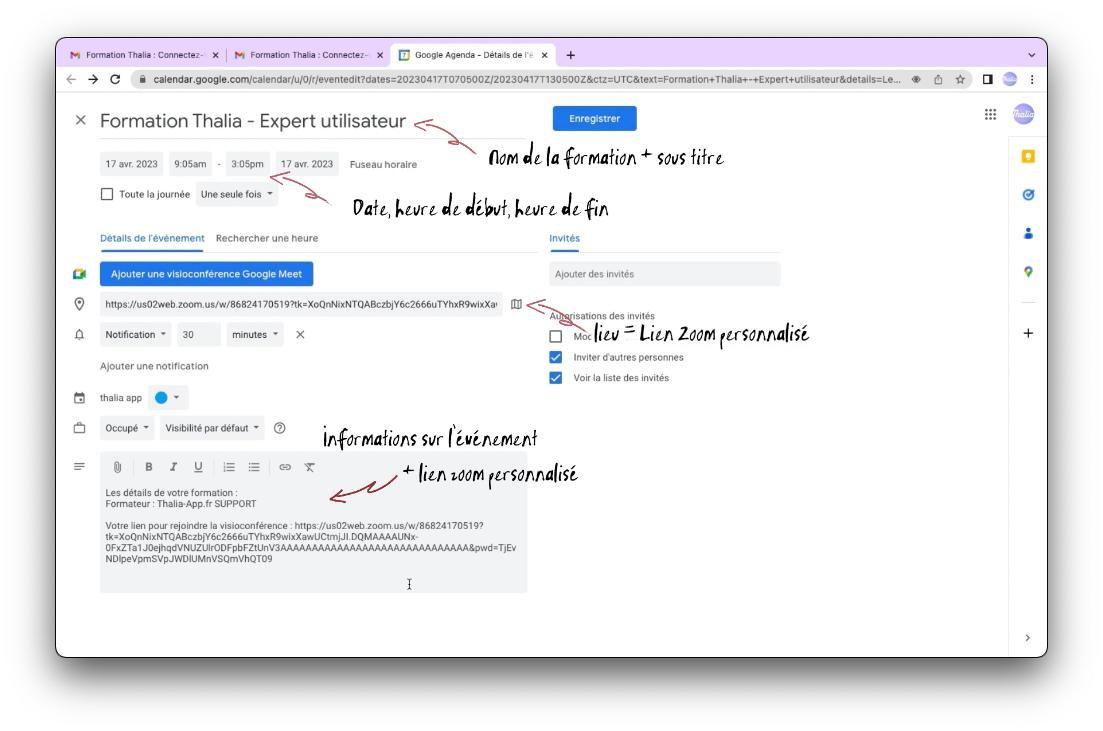Switch to 'Rechercher une heure' tab
The width and height of the screenshot is (1103, 731).
tap(267, 239)
